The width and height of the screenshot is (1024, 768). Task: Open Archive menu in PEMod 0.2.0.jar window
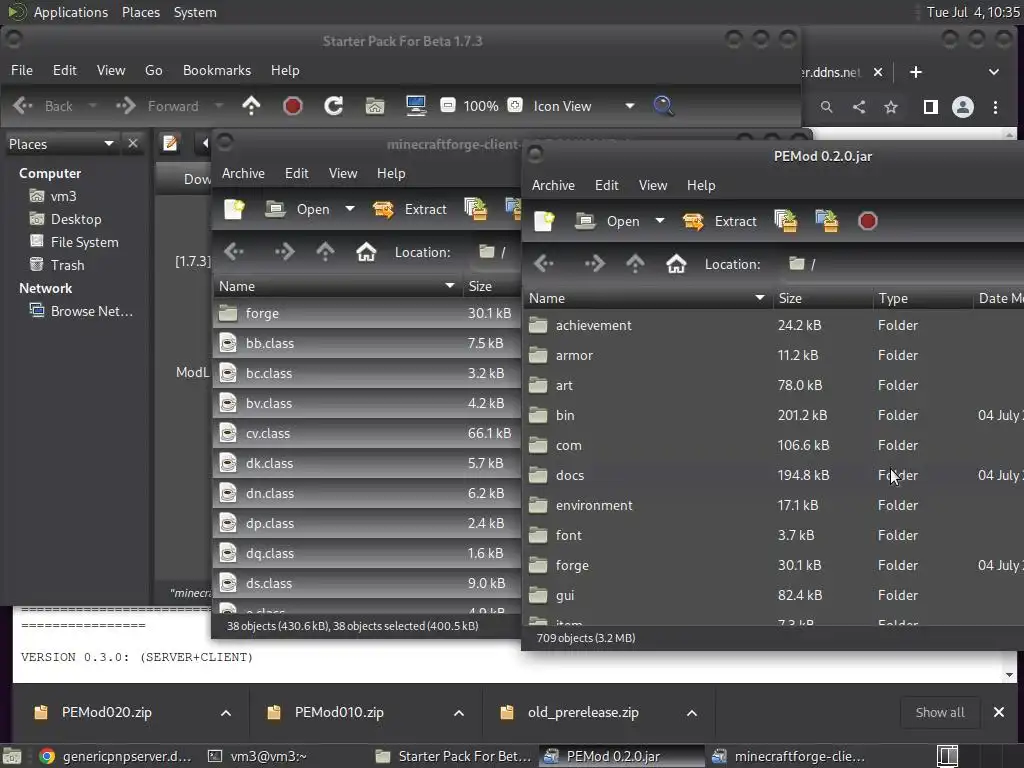pyautogui.click(x=553, y=185)
